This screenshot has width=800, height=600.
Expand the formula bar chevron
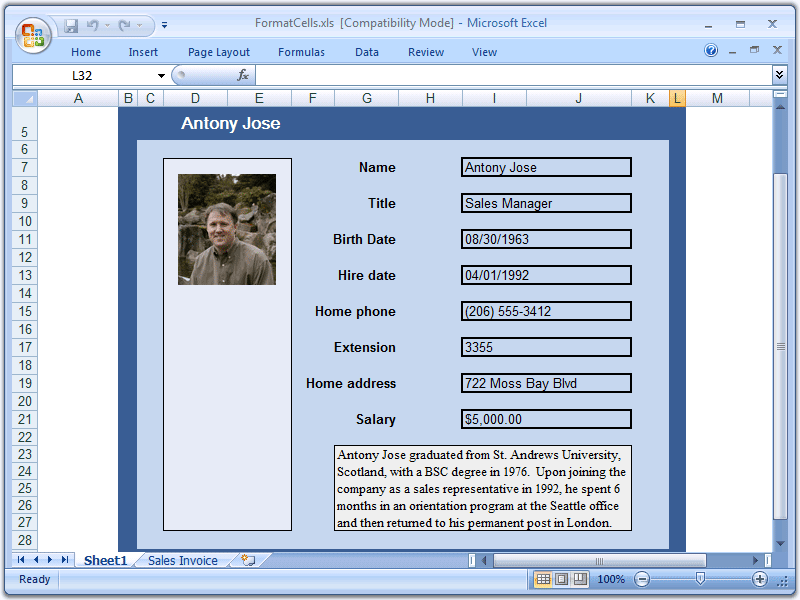click(x=779, y=75)
